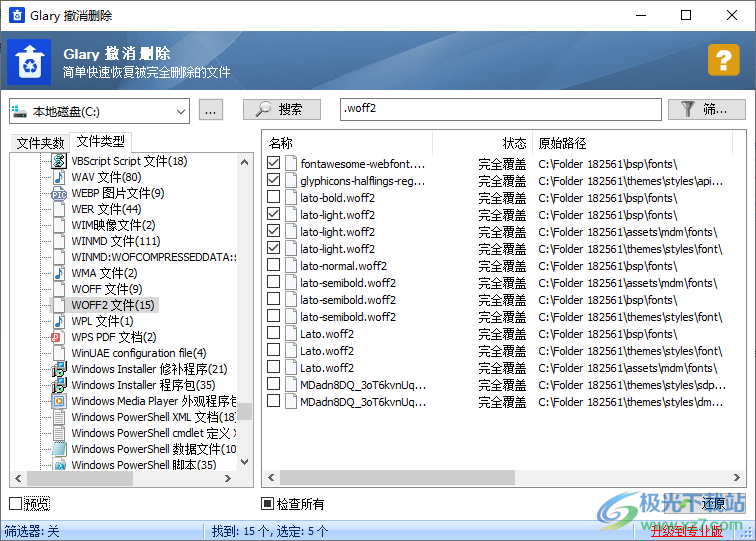Click the Windows Installer 修补程序 icon
756x541 pixels.
click(x=59, y=369)
